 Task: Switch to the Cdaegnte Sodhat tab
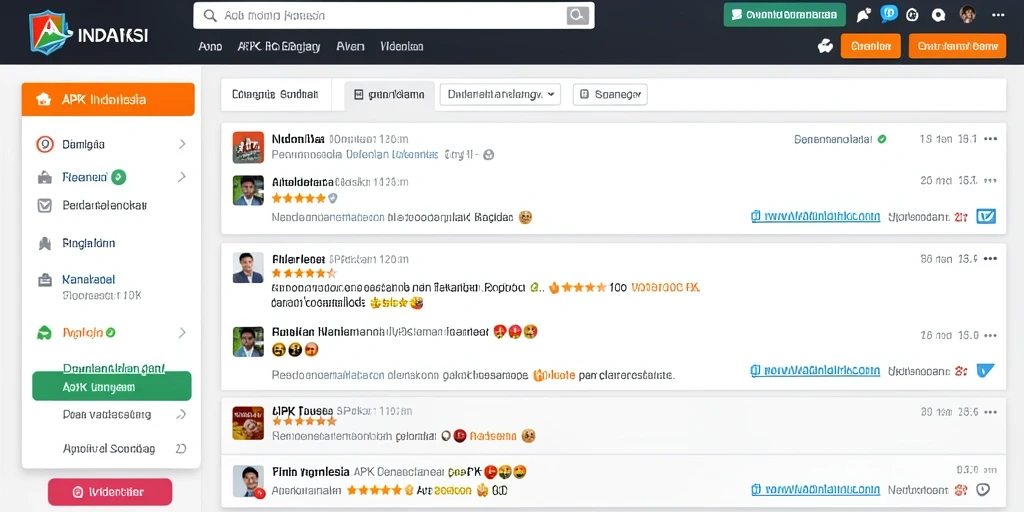tap(275, 94)
